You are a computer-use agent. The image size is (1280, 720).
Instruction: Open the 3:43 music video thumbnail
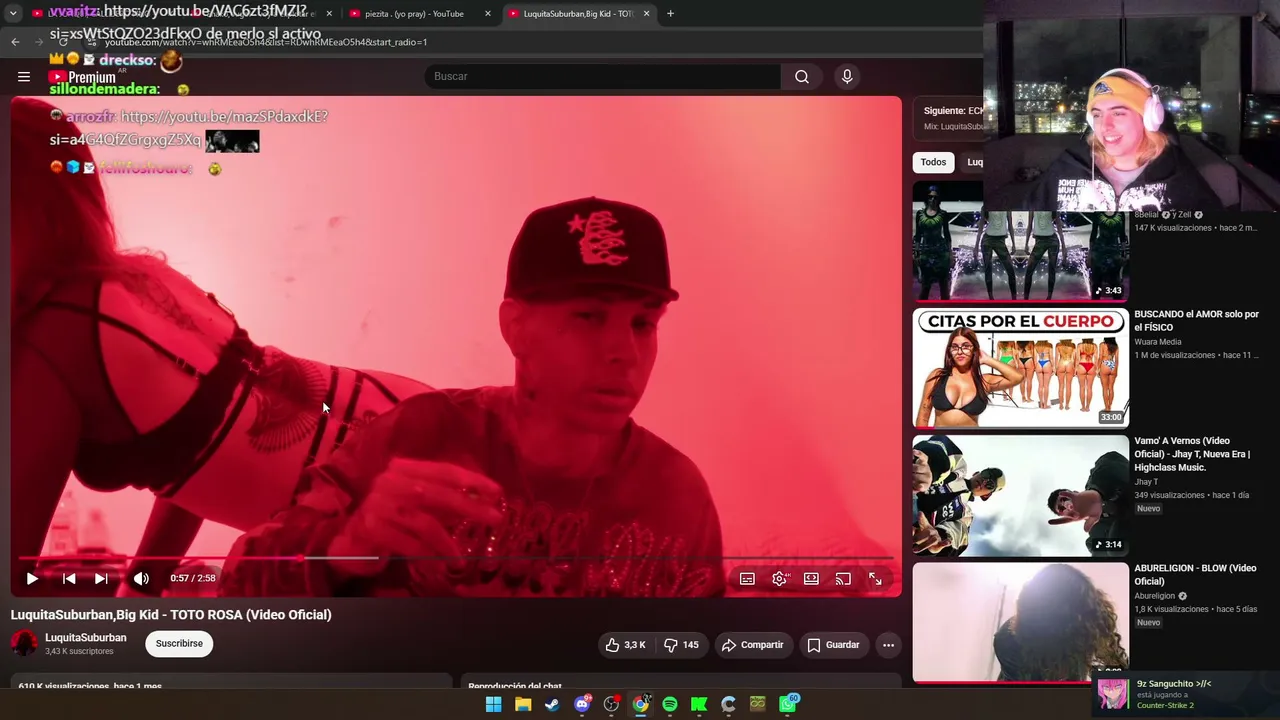pos(1020,240)
